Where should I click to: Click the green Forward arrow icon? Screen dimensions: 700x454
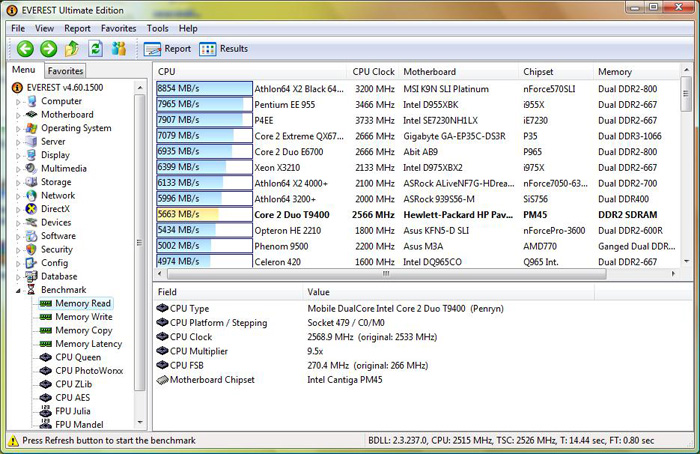pyautogui.click(x=49, y=49)
